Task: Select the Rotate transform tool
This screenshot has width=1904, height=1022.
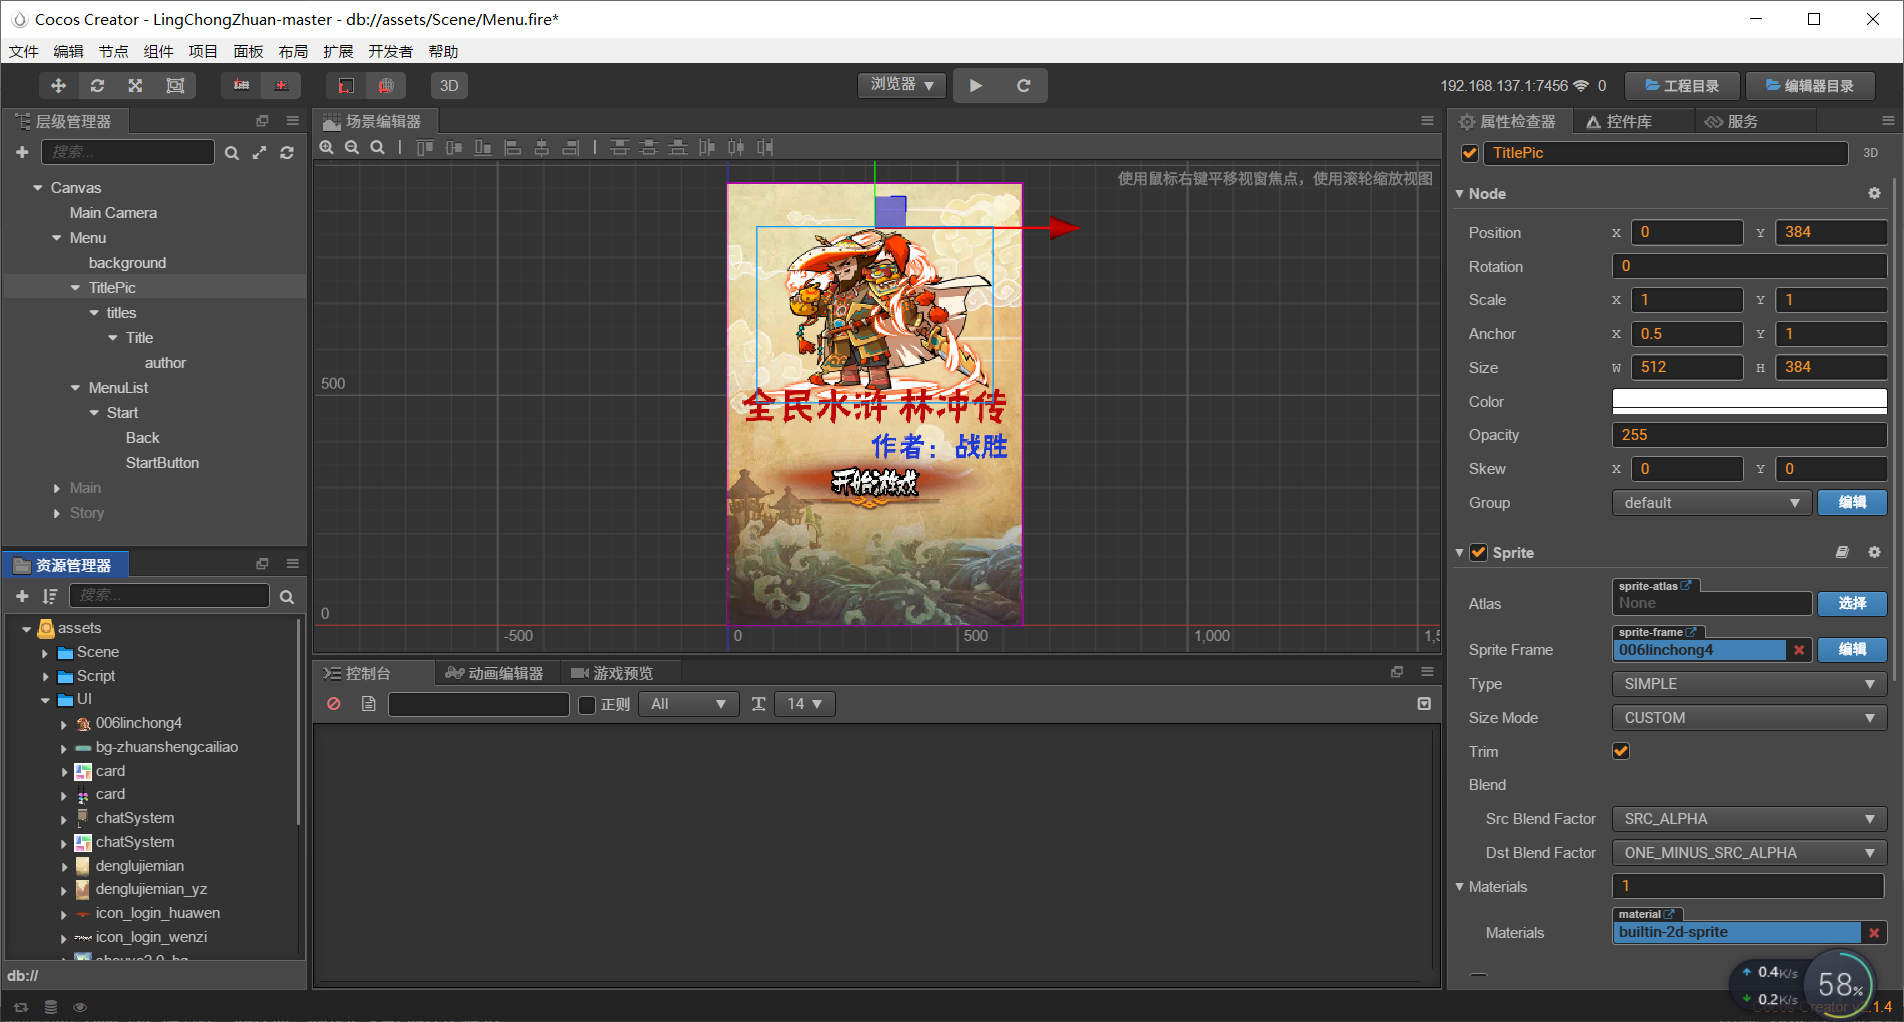Action: click(x=97, y=86)
